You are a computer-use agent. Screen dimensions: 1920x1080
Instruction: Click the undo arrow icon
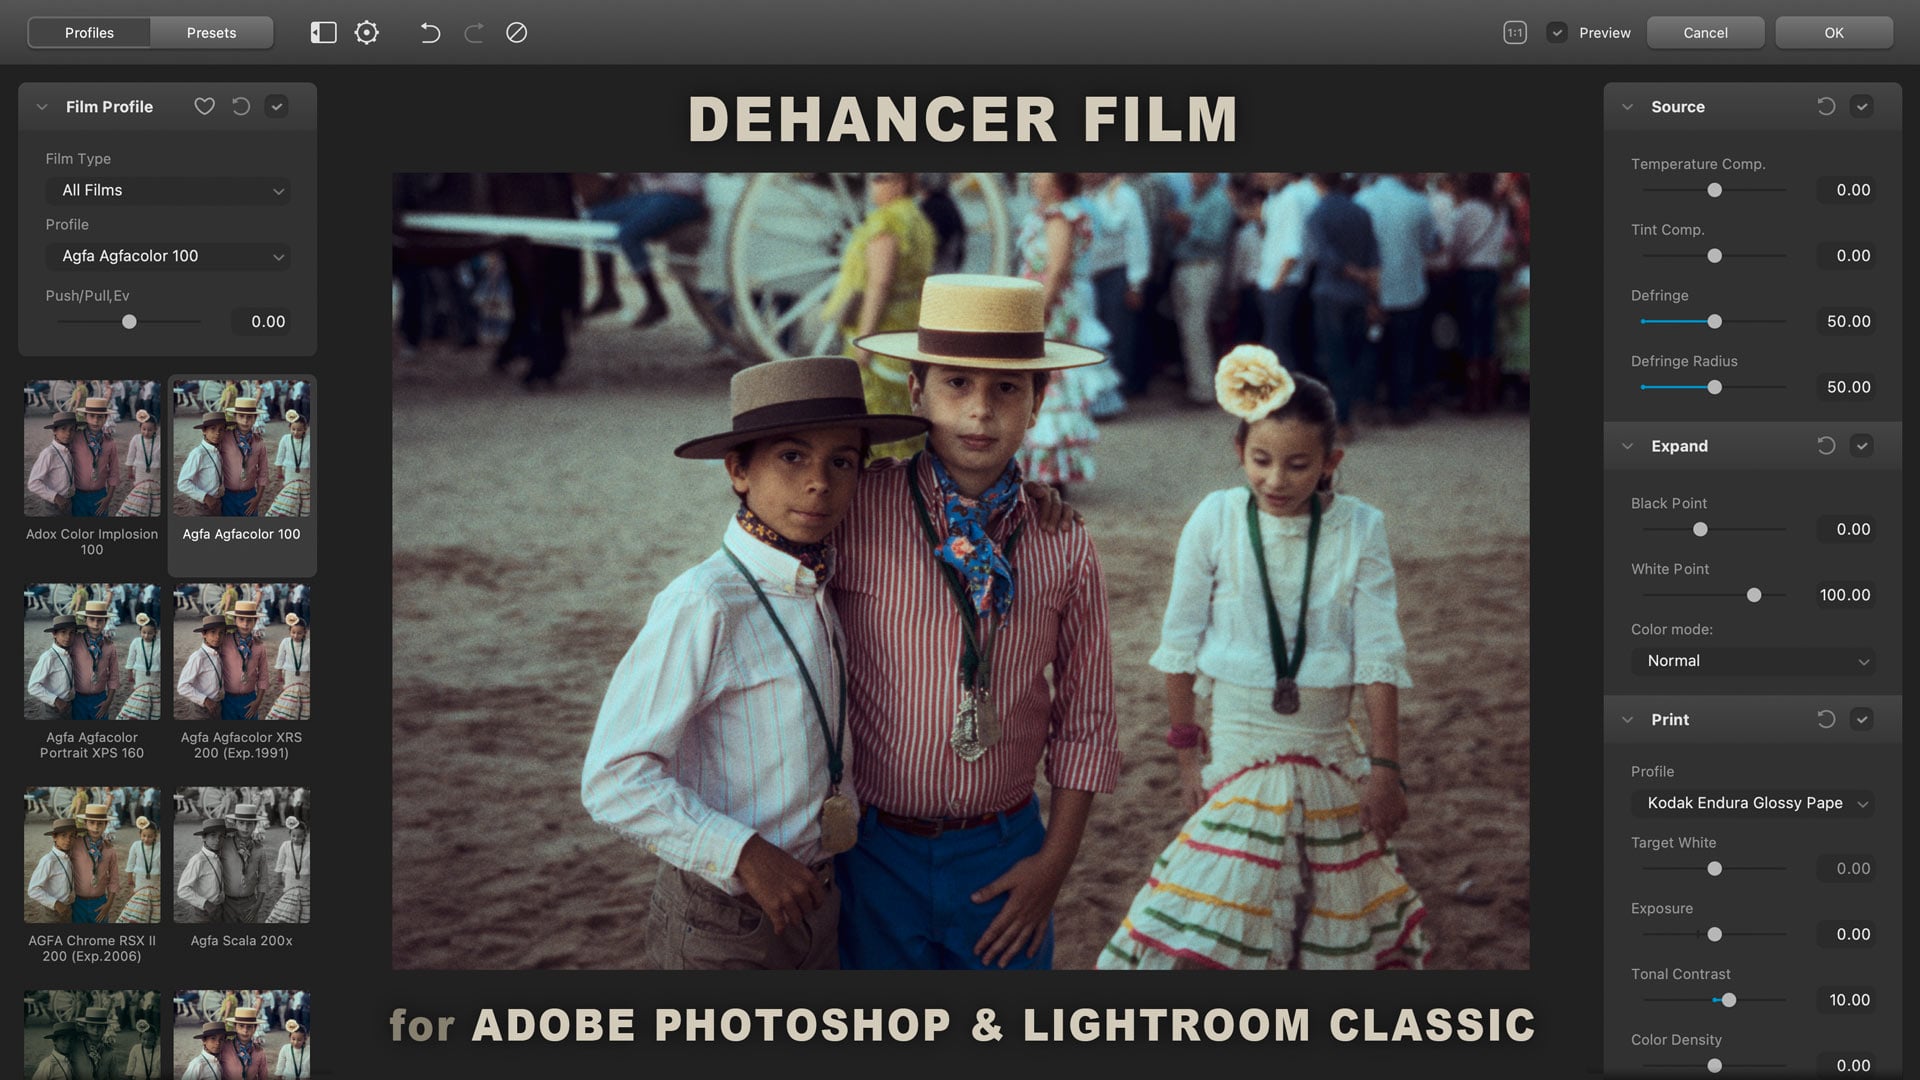[430, 33]
